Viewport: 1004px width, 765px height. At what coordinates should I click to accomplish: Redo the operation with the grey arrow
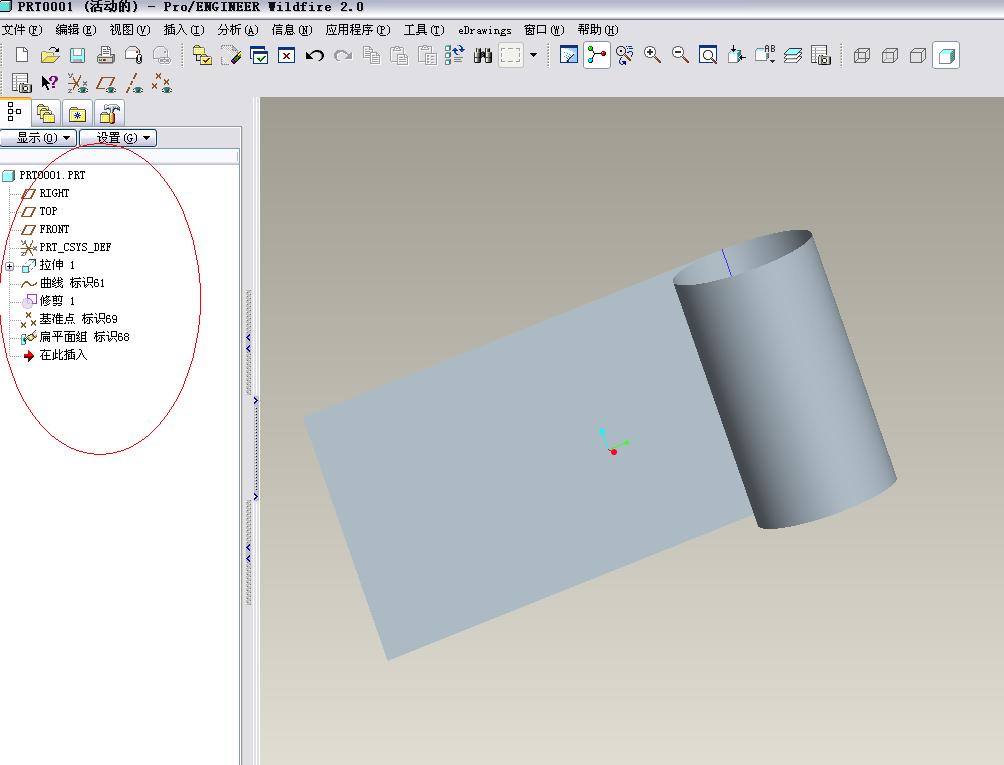click(x=343, y=55)
